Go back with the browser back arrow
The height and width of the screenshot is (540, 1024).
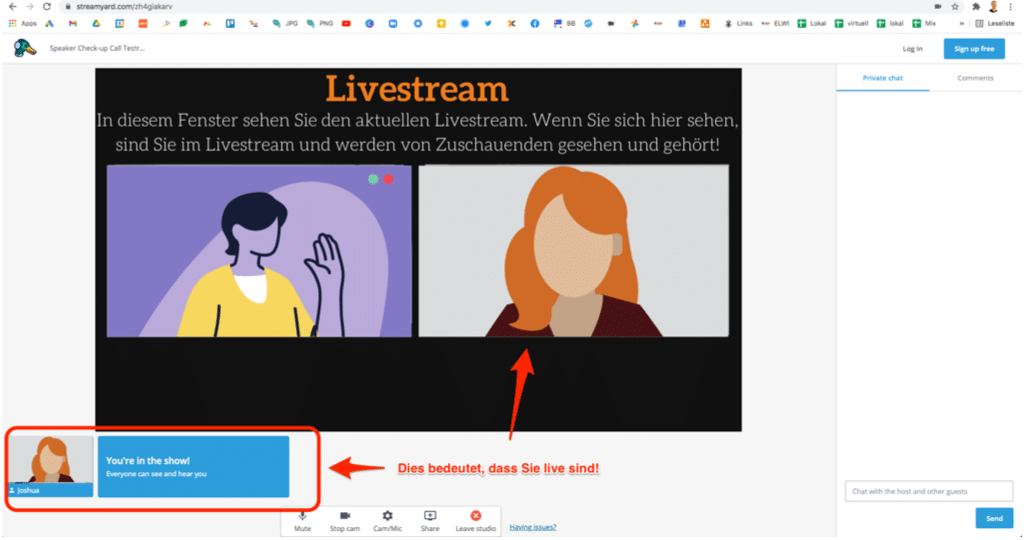pos(11,6)
